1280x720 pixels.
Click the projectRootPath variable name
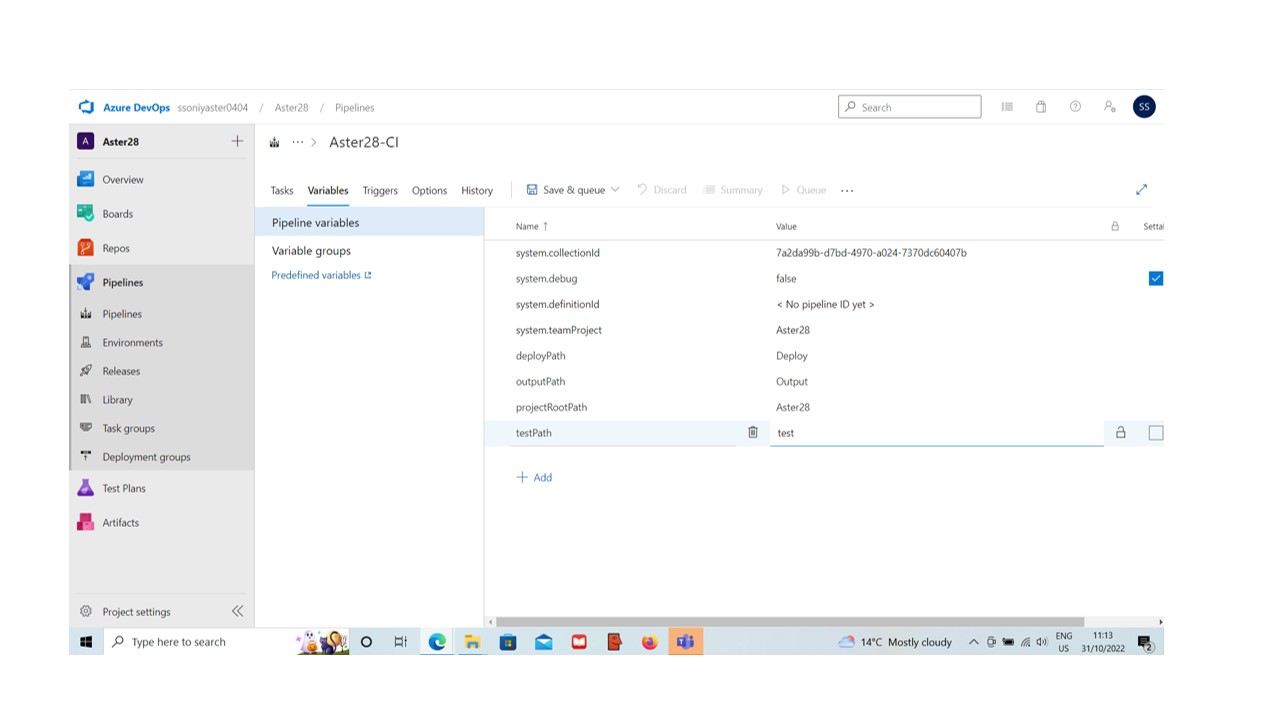point(551,407)
